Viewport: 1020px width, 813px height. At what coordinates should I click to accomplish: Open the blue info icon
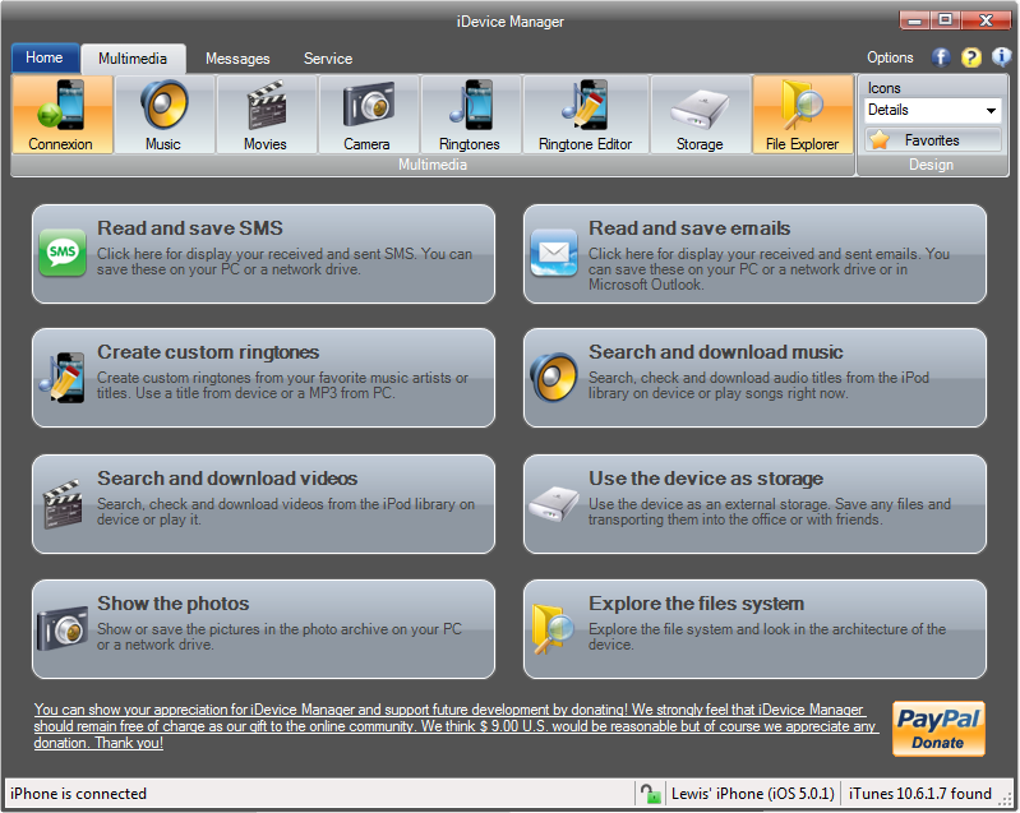(1001, 57)
